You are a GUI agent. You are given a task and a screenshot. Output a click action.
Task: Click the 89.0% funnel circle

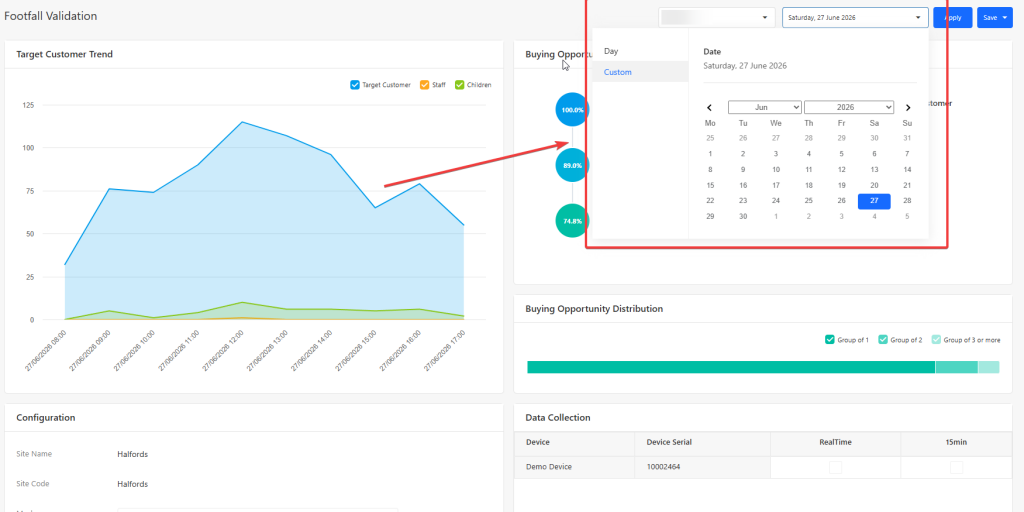572,165
